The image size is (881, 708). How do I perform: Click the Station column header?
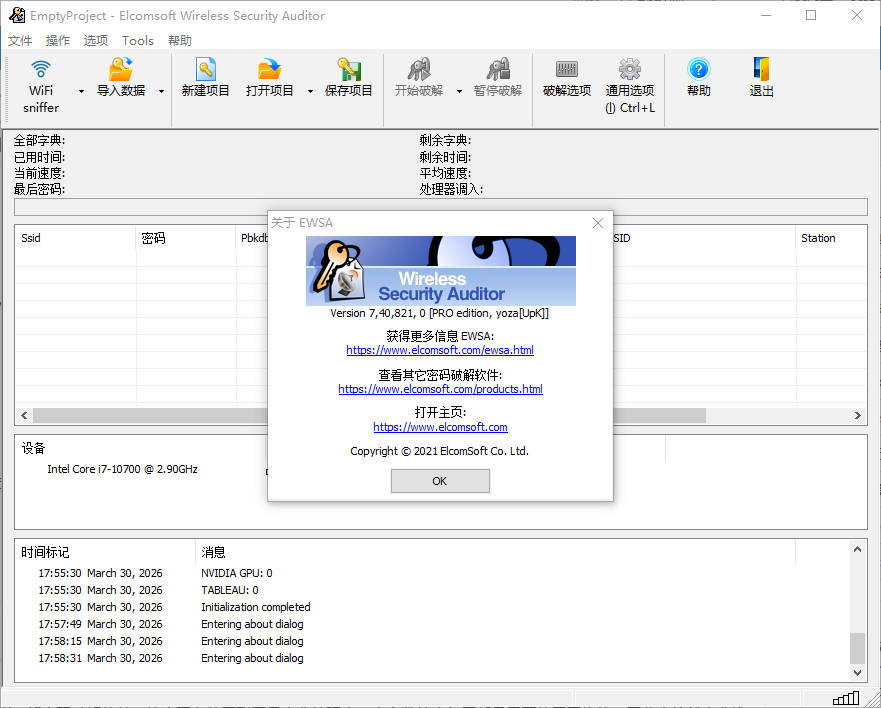(x=832, y=238)
